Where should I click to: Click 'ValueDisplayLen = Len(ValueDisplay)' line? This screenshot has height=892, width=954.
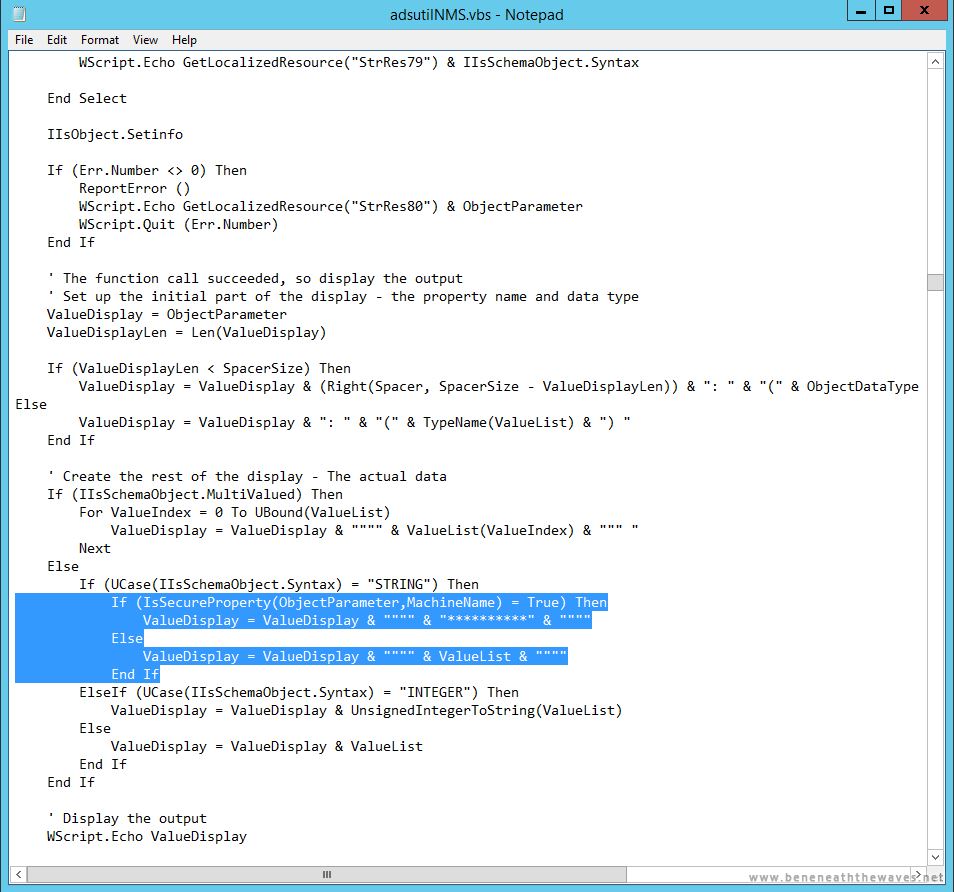point(186,332)
